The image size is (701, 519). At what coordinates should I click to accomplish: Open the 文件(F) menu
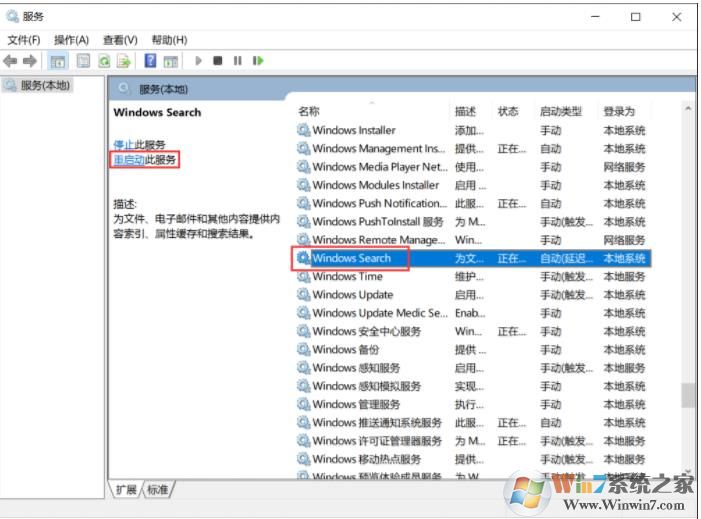click(x=24, y=40)
